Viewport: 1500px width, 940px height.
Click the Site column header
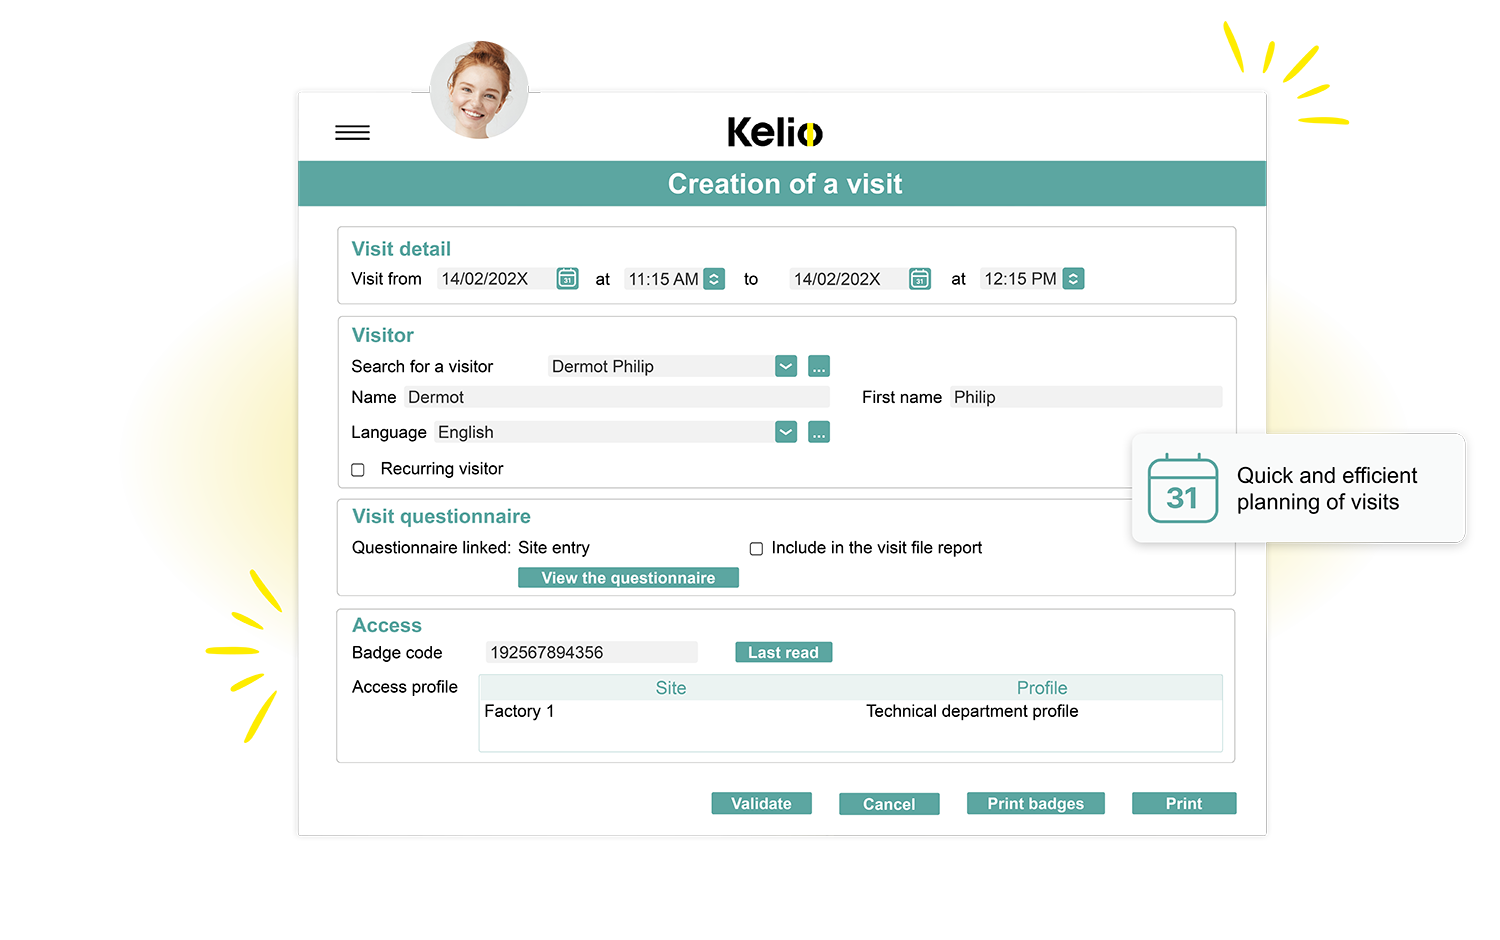[671, 688]
